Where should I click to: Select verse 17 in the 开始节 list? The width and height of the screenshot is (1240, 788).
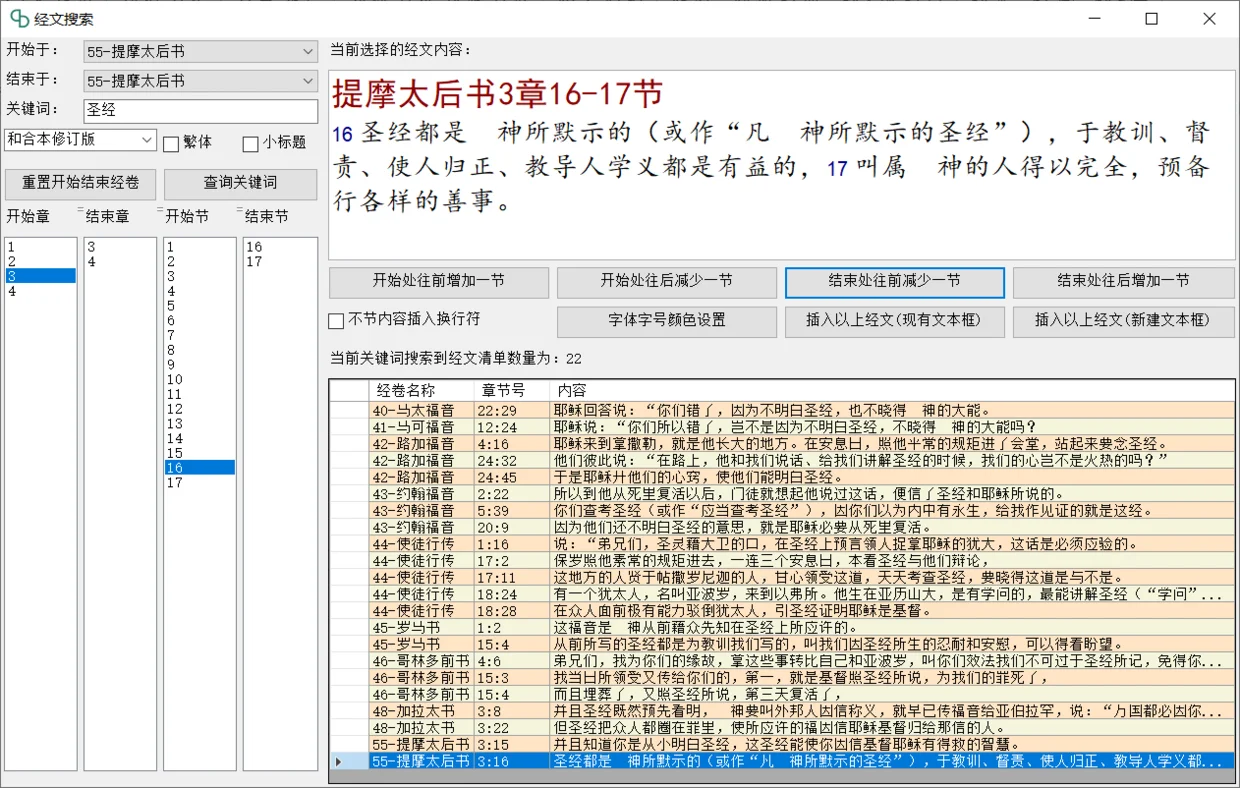[200, 482]
